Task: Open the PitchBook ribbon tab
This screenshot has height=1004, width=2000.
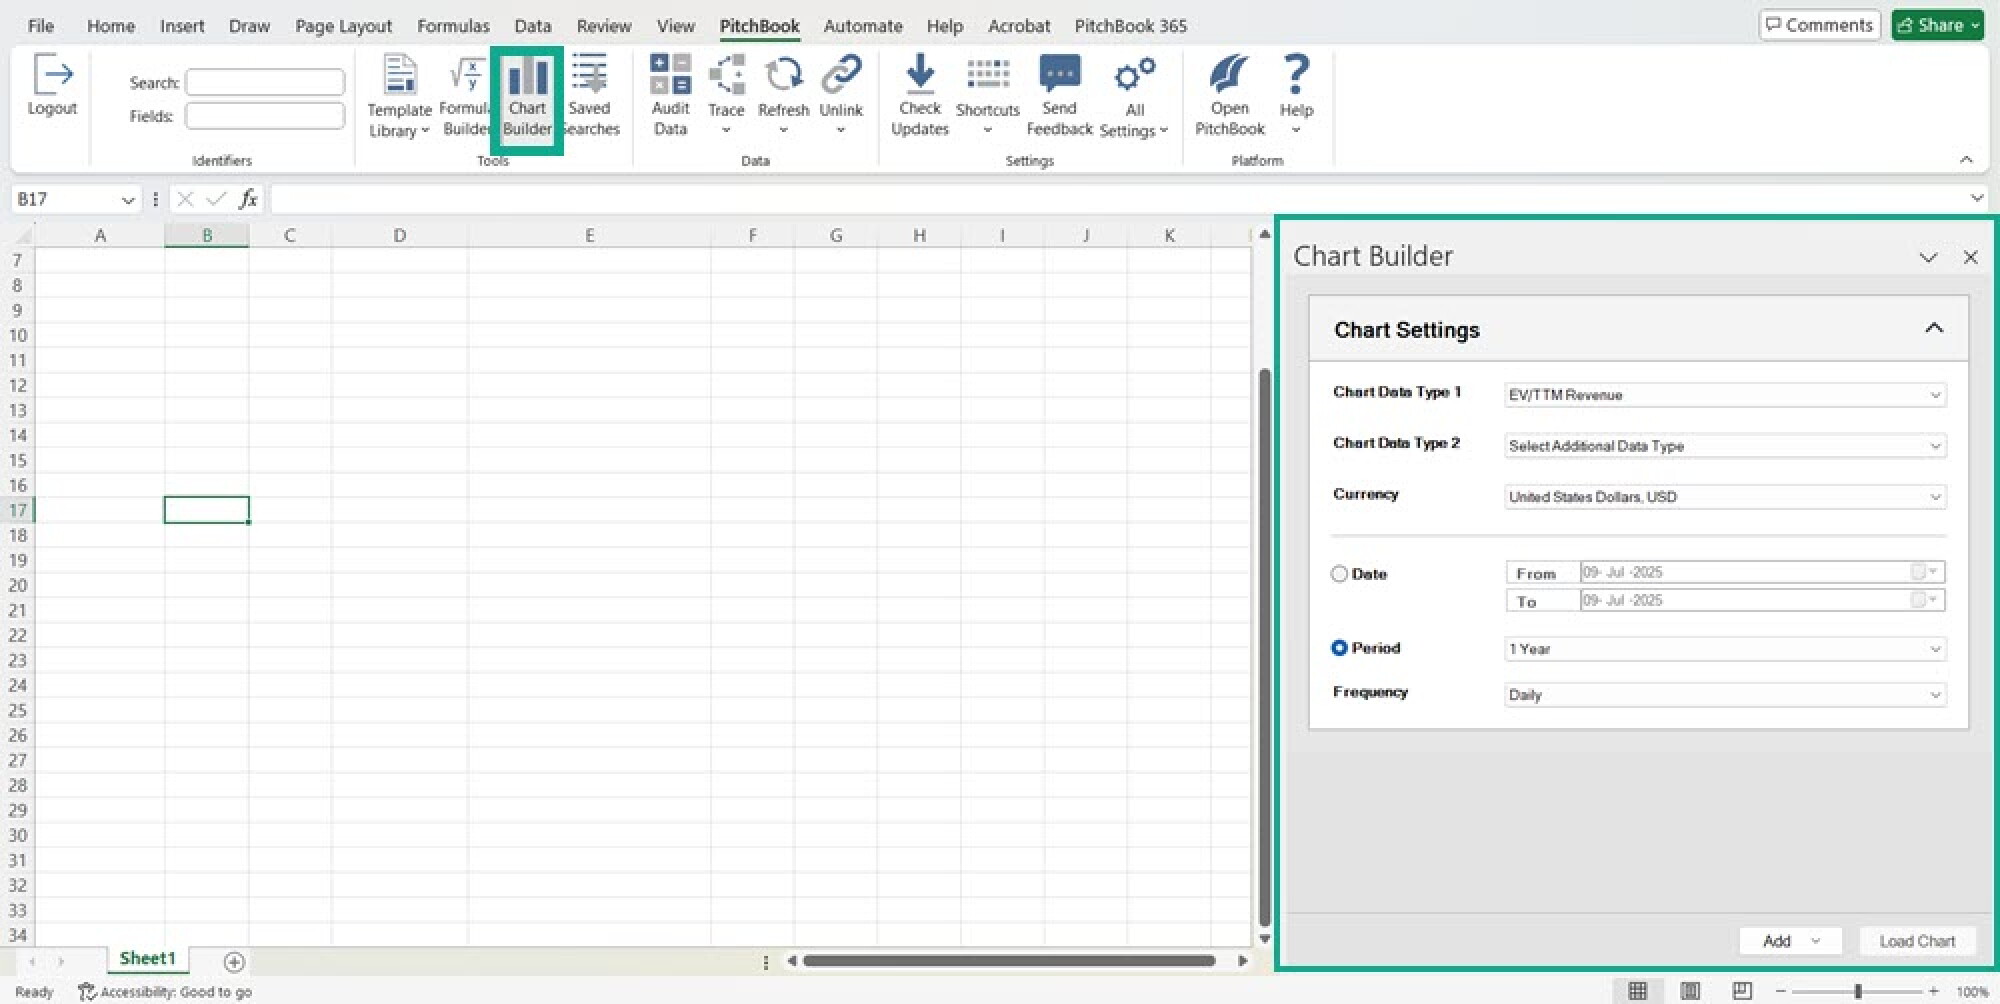Action: (x=759, y=26)
